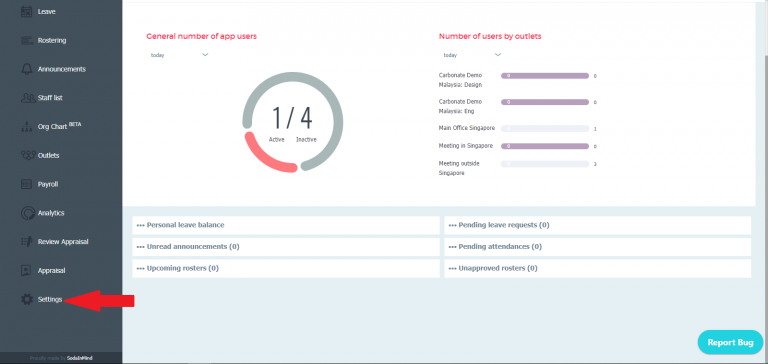This screenshot has width=768, height=364.
Task: Click the Announcements bell icon
Action: [x=26, y=69]
